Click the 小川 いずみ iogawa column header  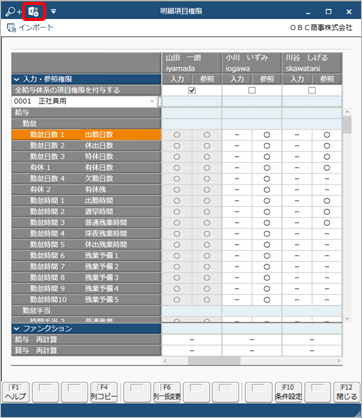tap(252, 63)
